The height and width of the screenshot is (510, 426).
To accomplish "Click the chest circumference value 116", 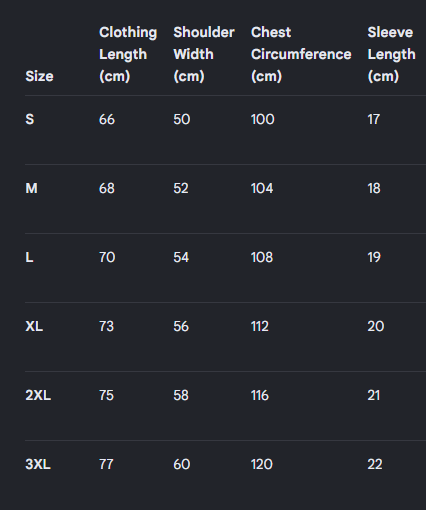I will (260, 395).
